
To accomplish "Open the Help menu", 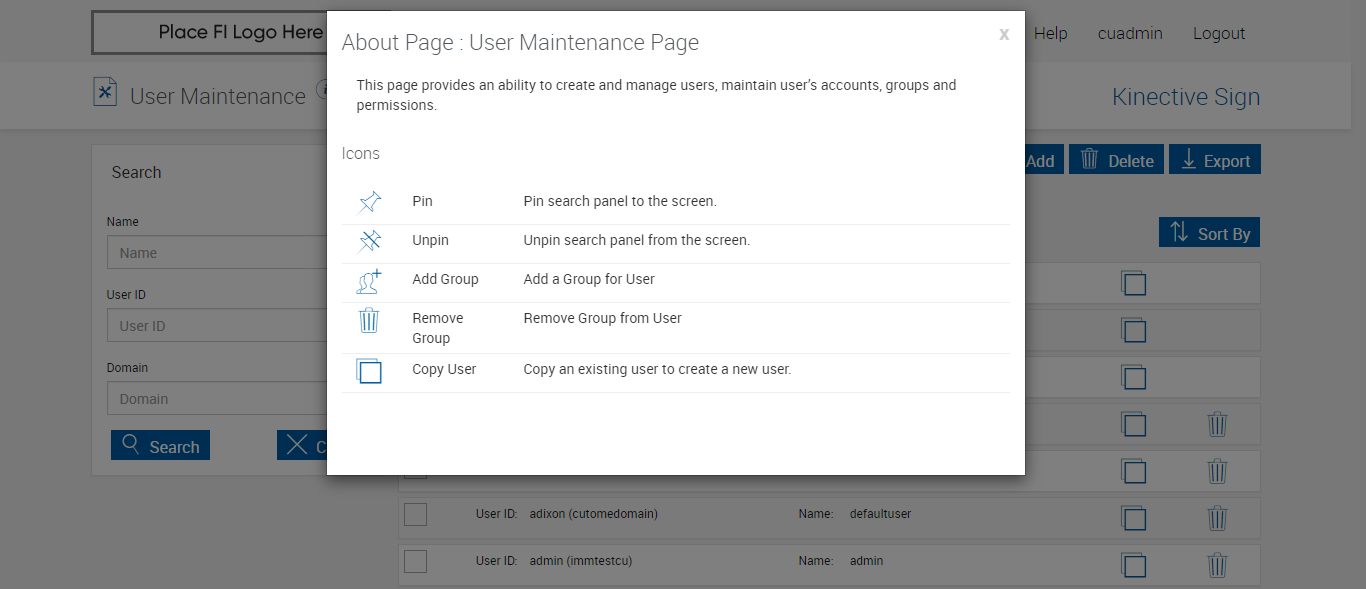I will [1050, 33].
